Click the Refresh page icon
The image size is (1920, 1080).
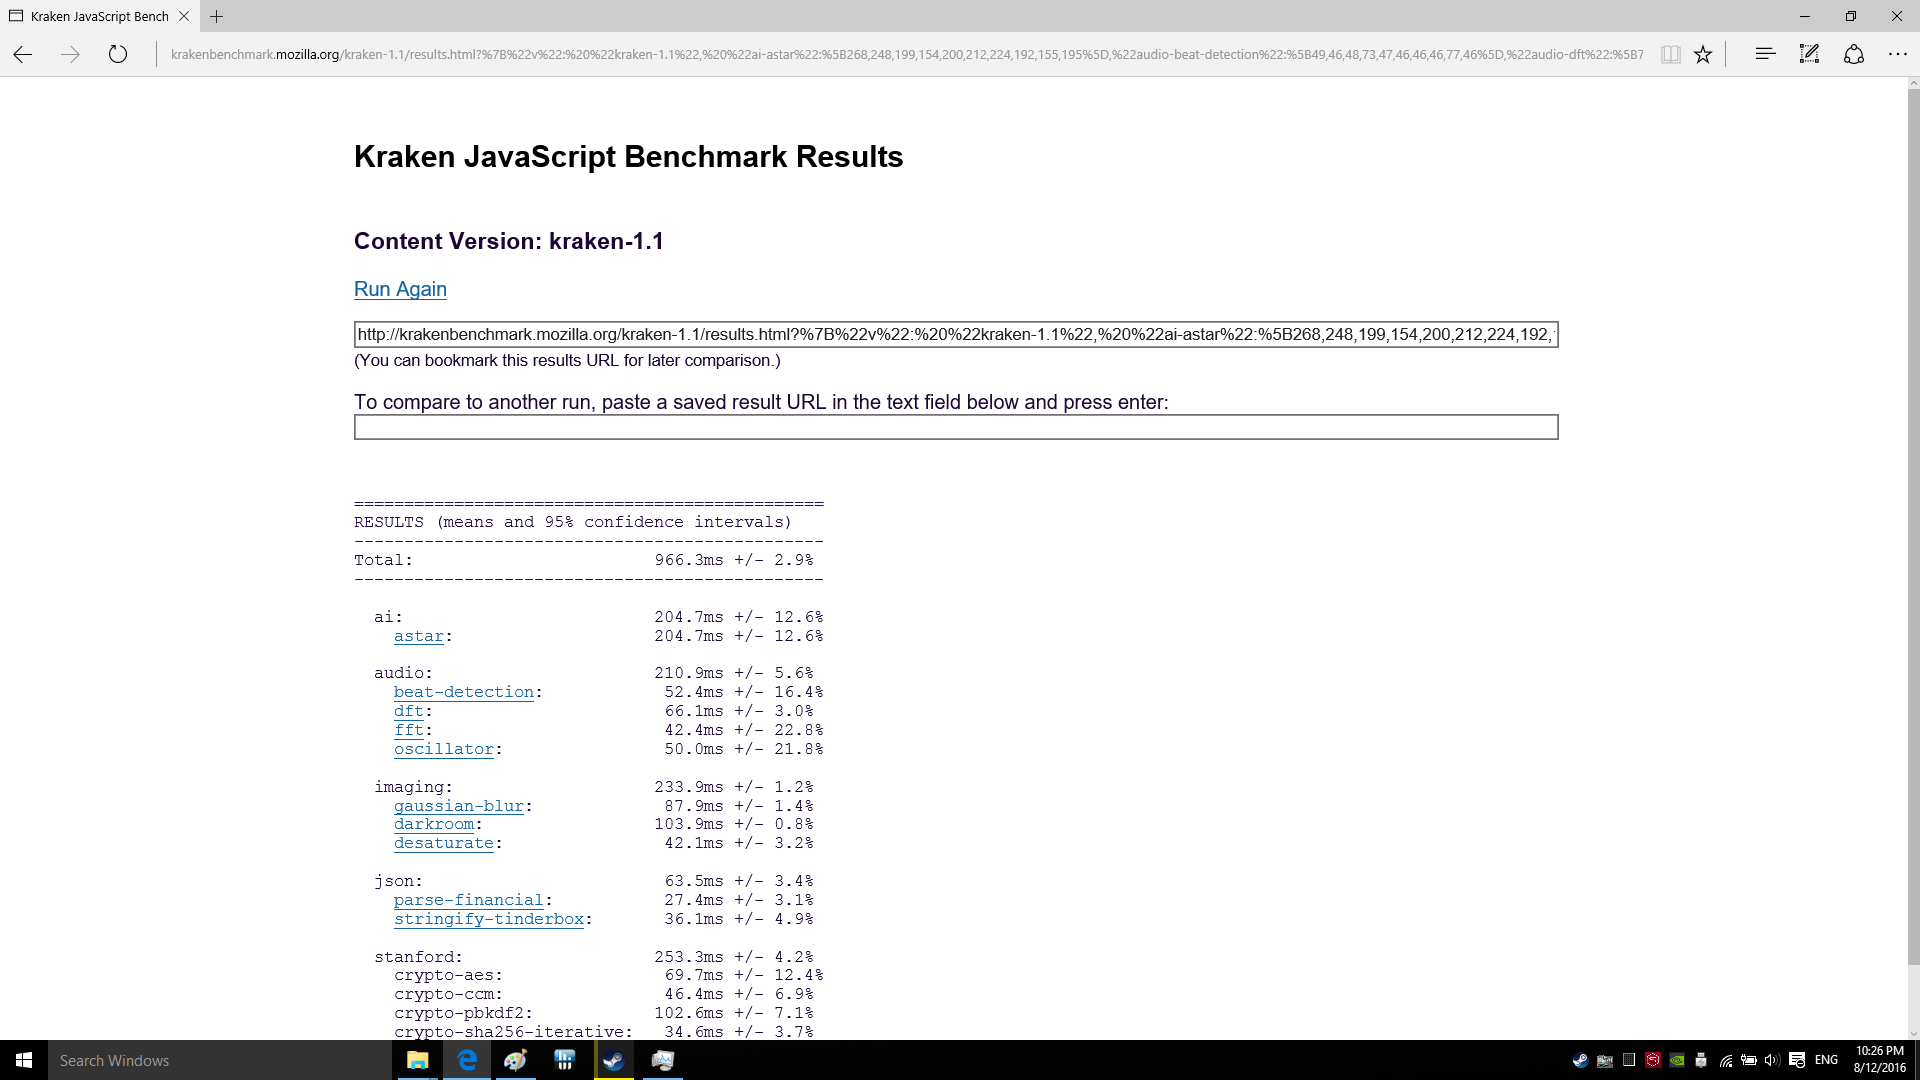point(118,55)
